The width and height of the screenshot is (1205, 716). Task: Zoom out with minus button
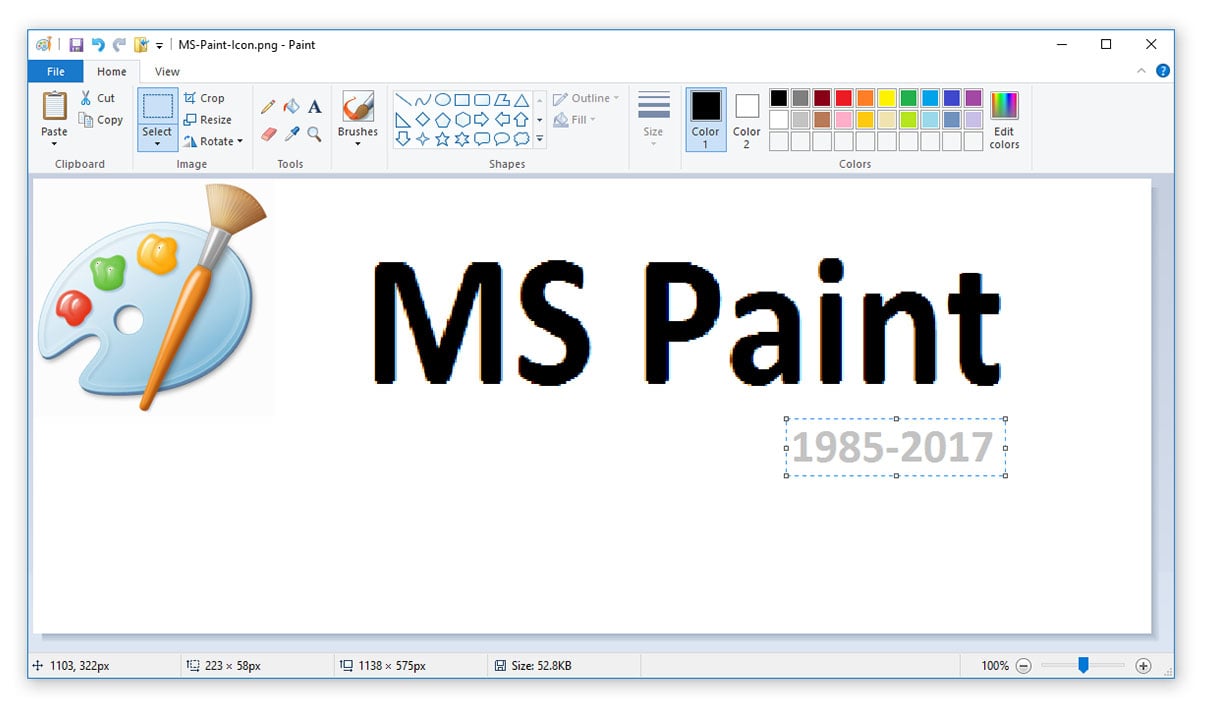(x=1023, y=666)
